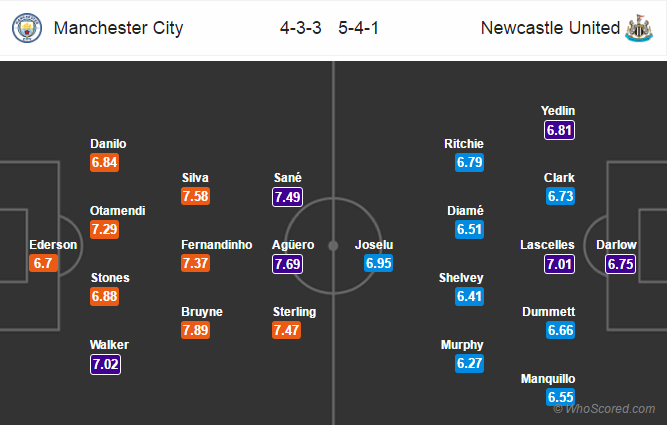
Task: Select Sané's 7.49 rating badge
Action: (x=288, y=197)
